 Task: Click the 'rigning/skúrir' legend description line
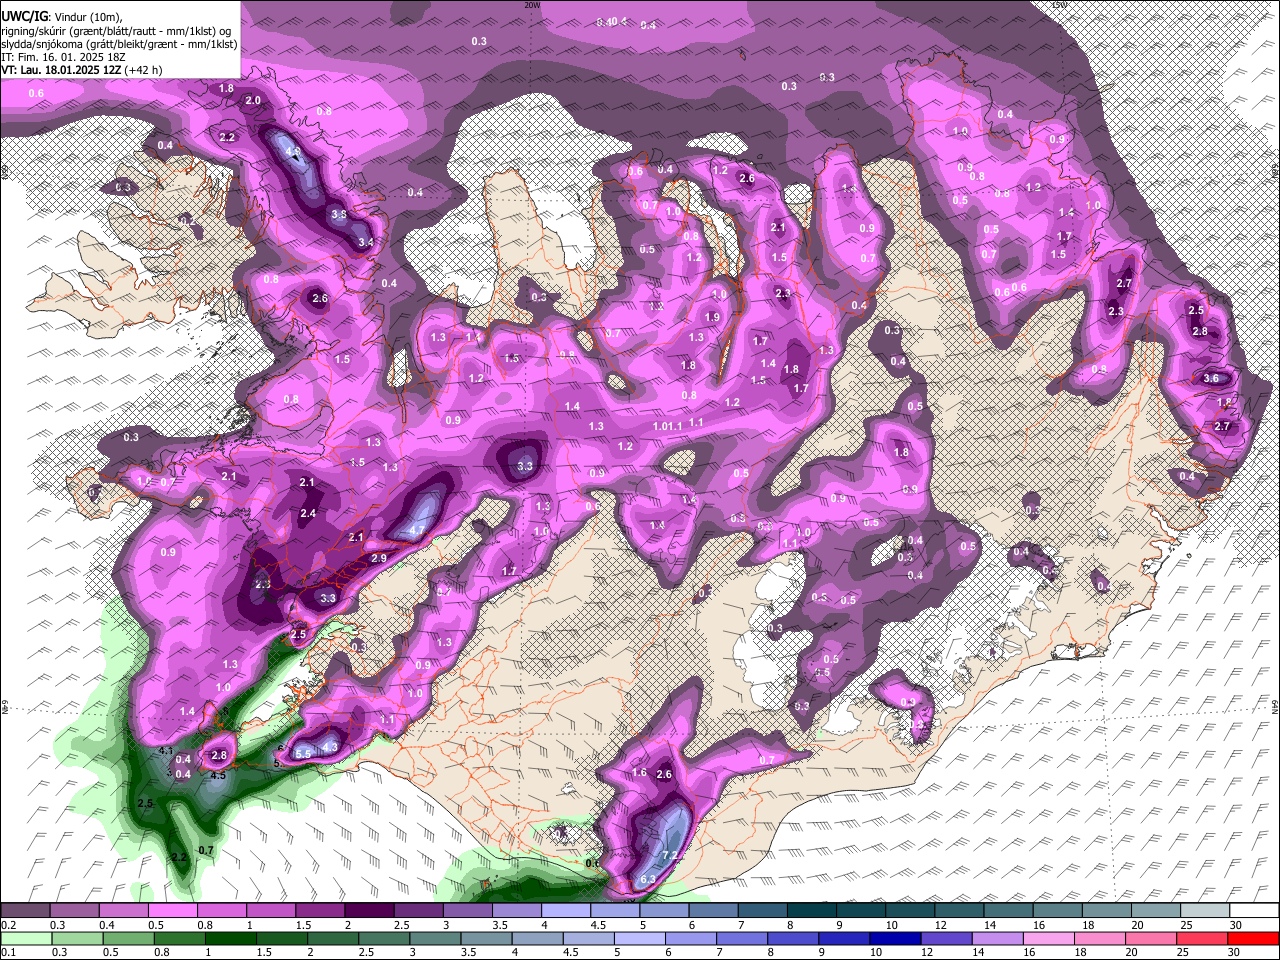point(117,30)
